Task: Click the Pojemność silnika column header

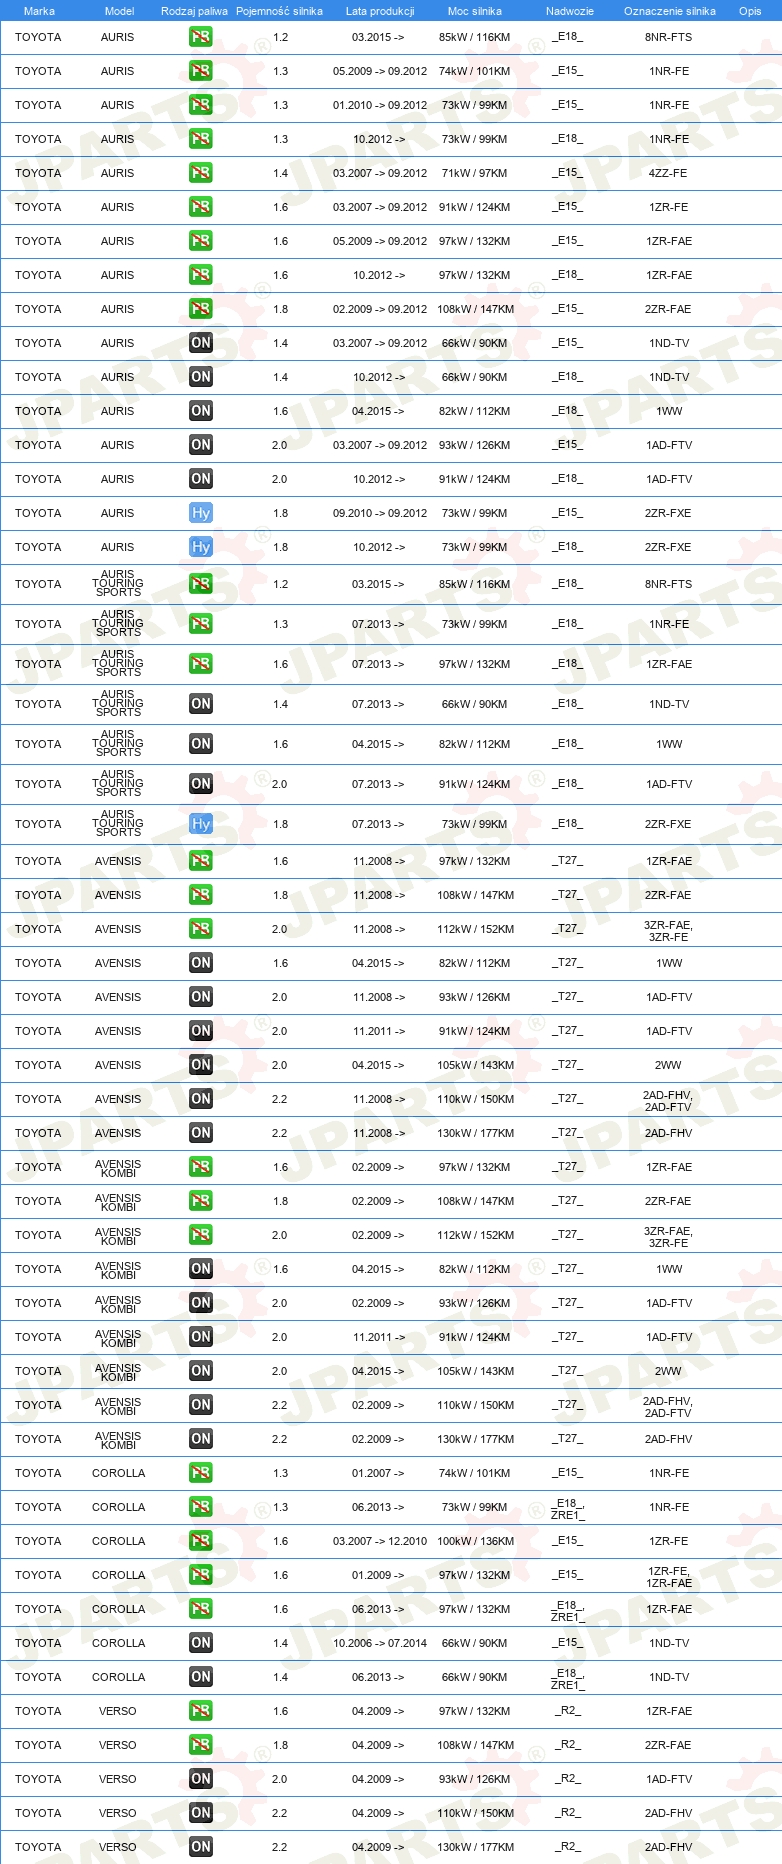Action: click(279, 11)
